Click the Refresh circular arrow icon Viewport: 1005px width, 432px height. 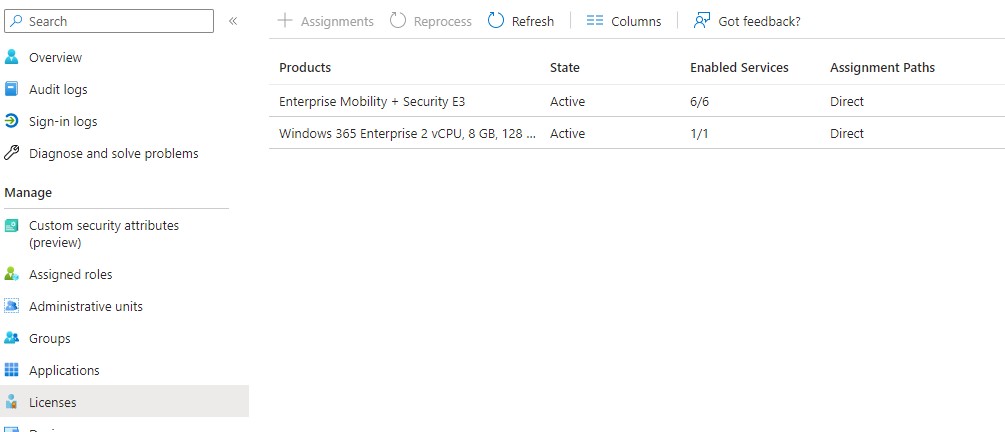496,21
